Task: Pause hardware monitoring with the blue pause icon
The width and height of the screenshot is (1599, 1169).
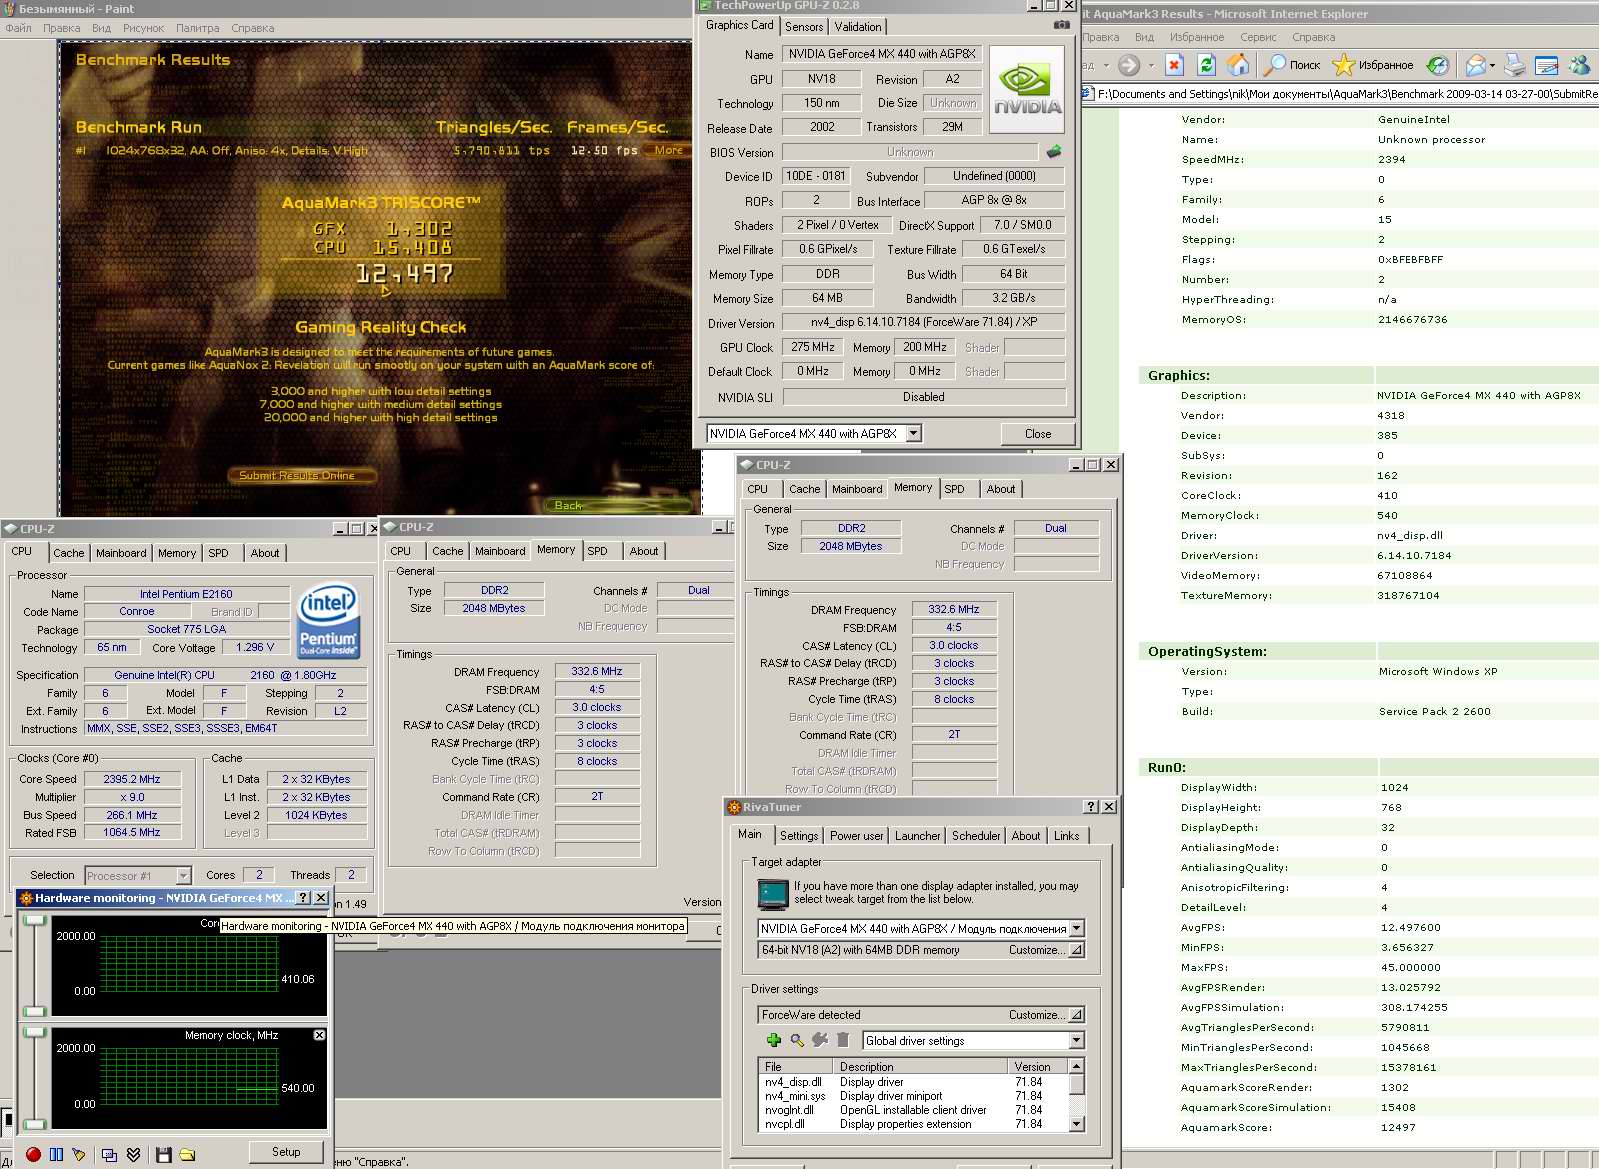Action: (x=56, y=1154)
